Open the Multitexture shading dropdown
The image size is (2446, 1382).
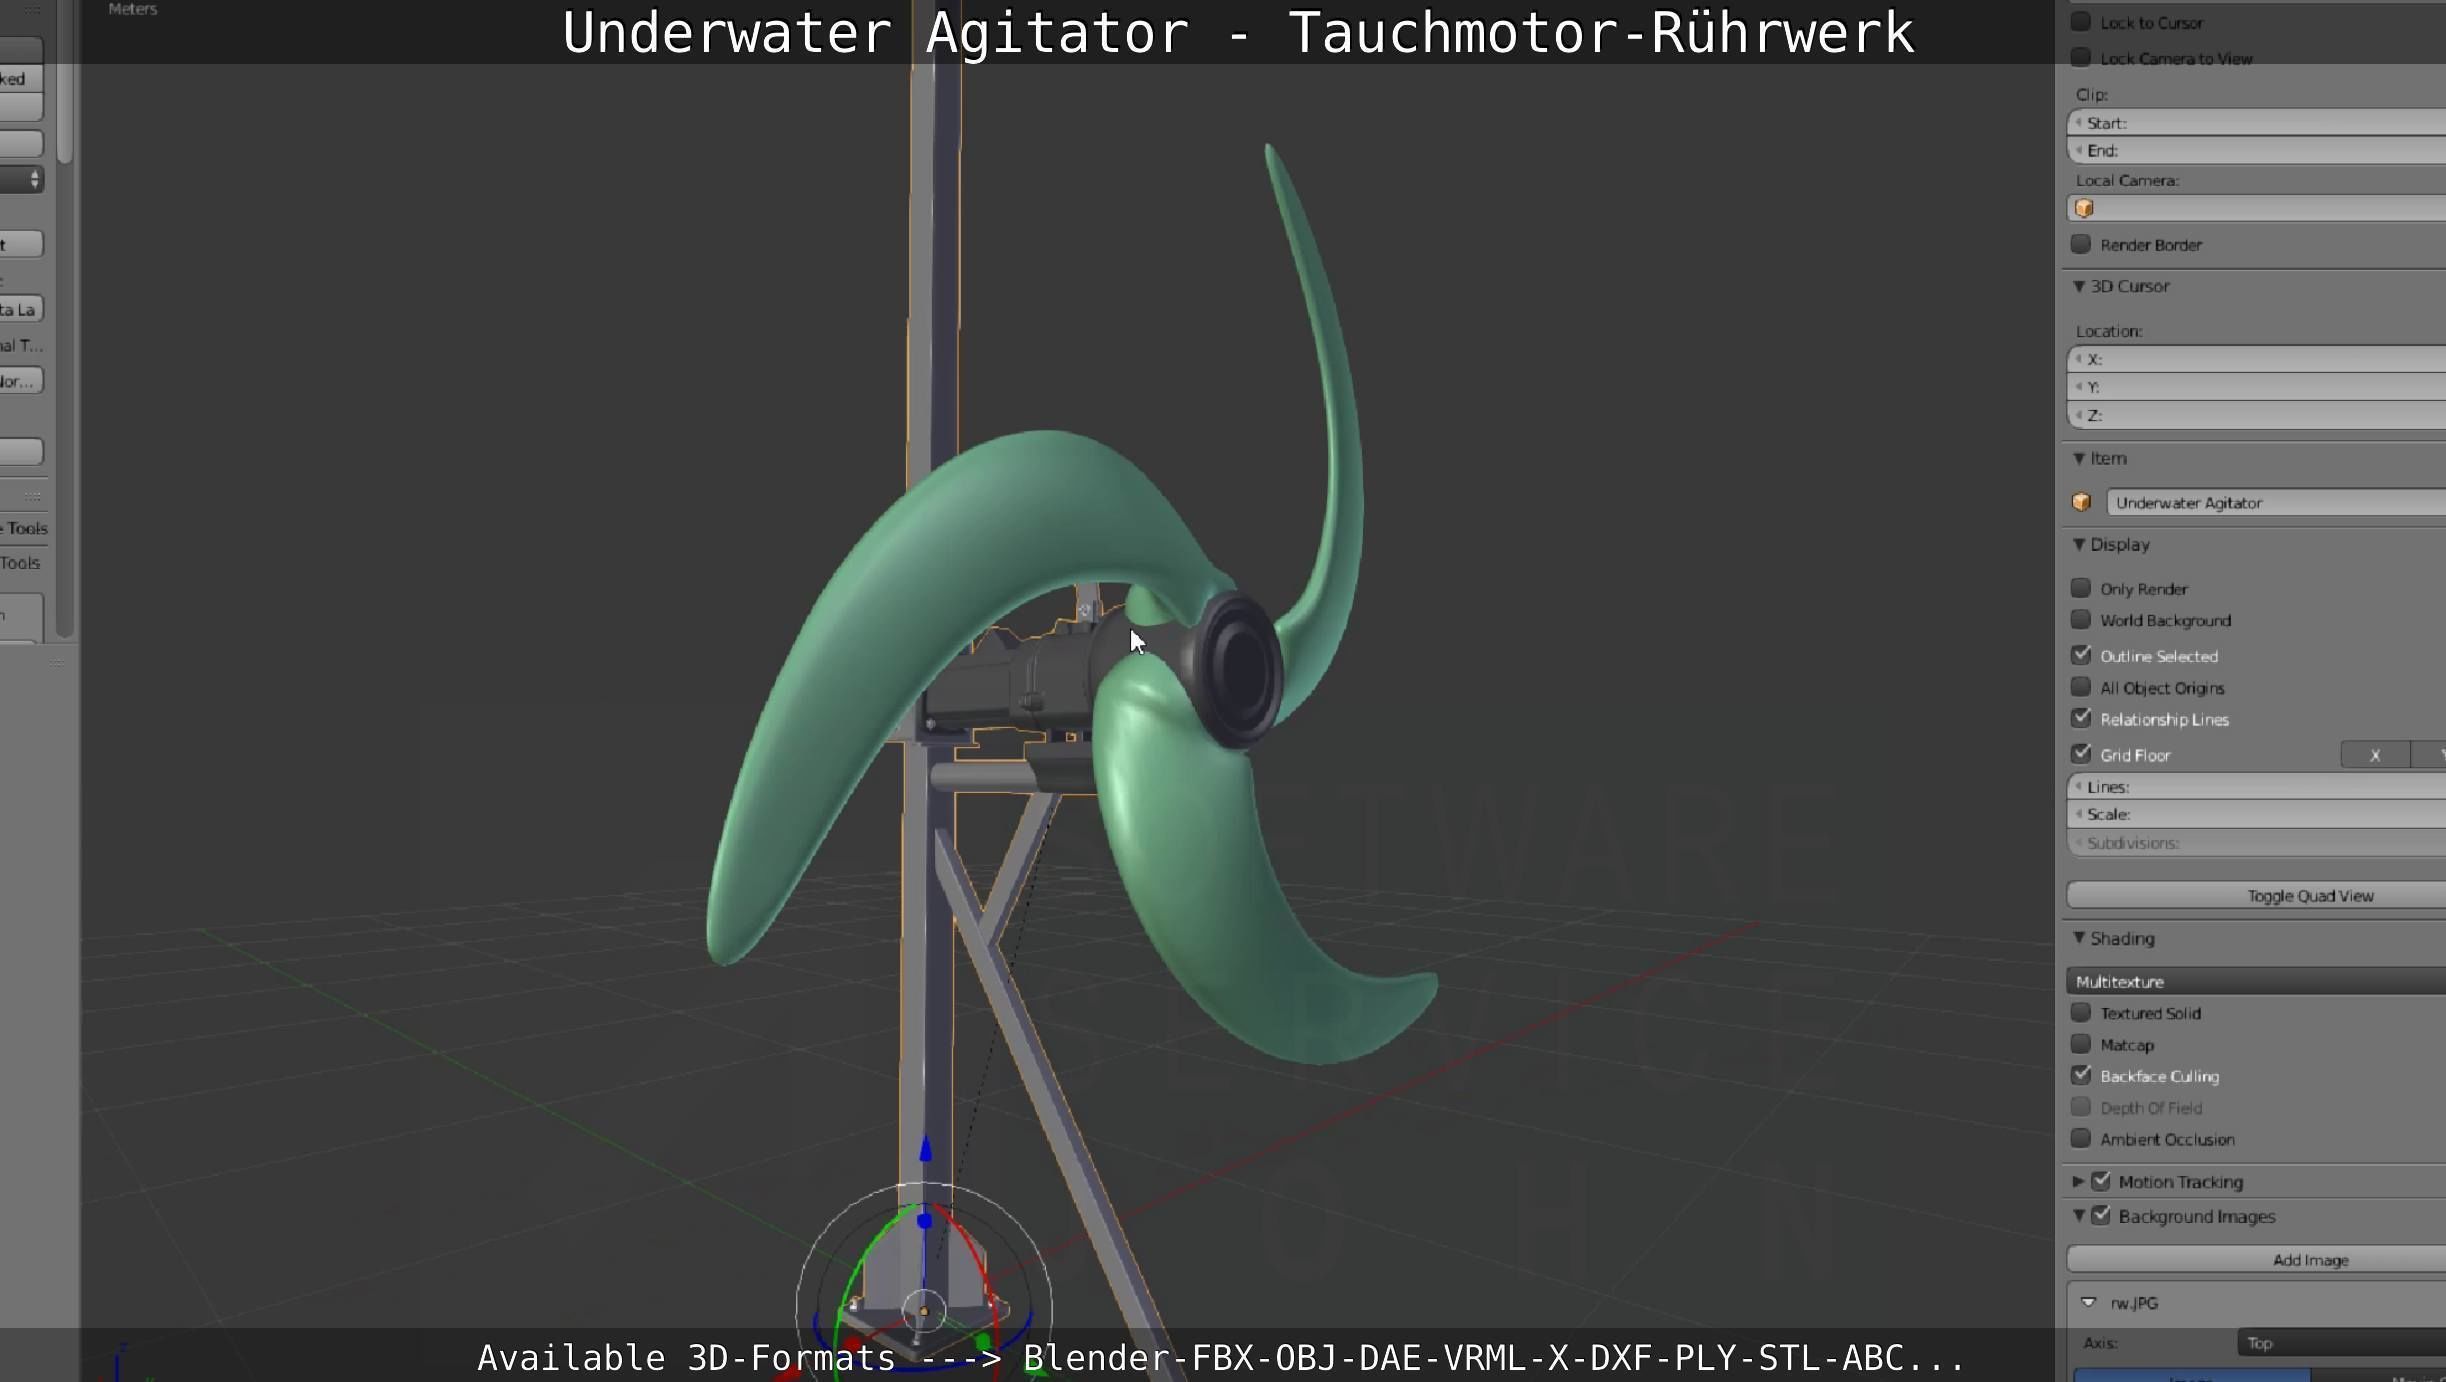click(x=2256, y=981)
